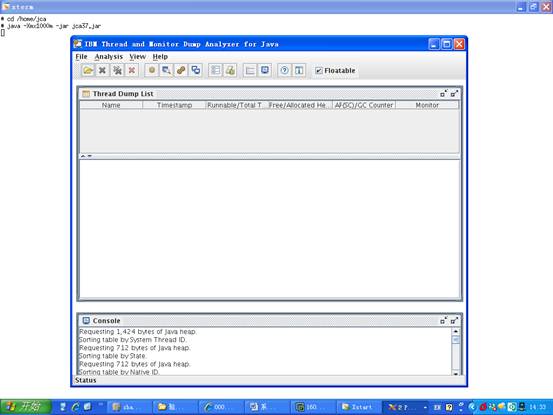Screen dimensions: 553x415
Task: Click the Console panel title icon
Action: 86,321
